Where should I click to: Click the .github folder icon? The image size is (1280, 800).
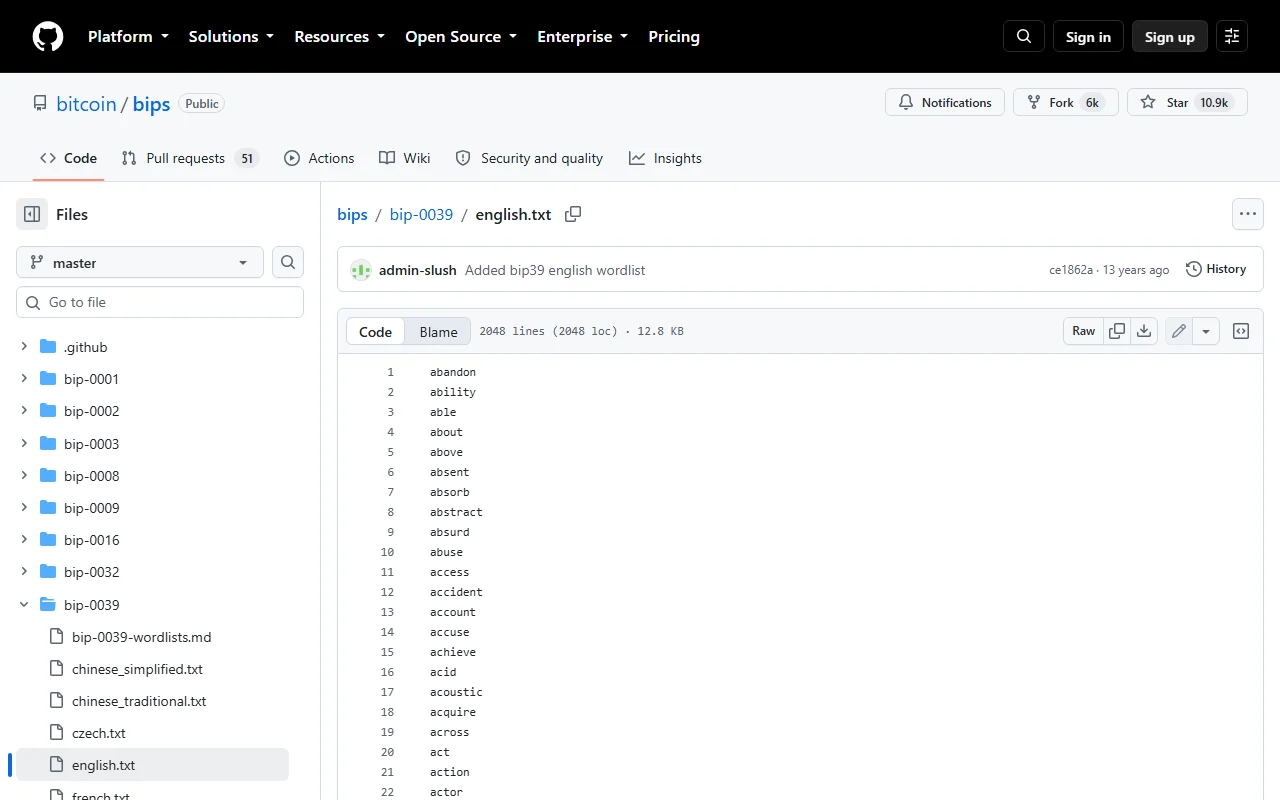click(48, 347)
